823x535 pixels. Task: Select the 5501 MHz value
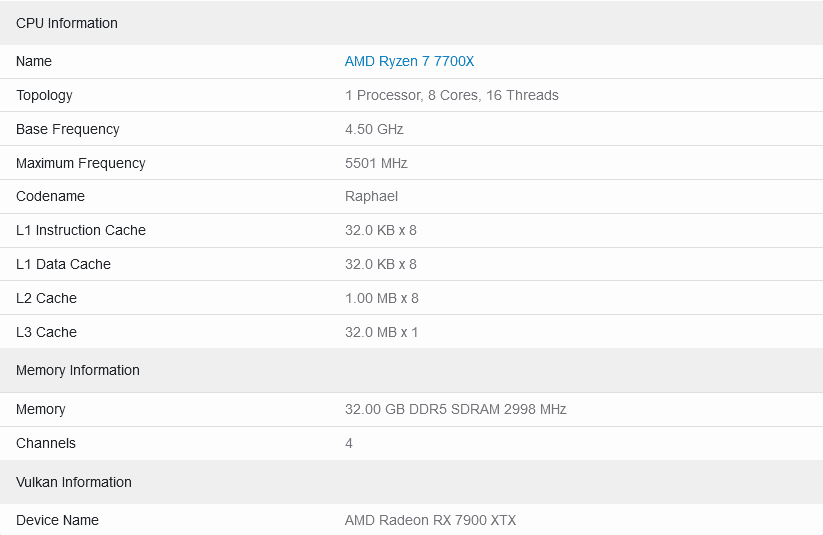(376, 163)
